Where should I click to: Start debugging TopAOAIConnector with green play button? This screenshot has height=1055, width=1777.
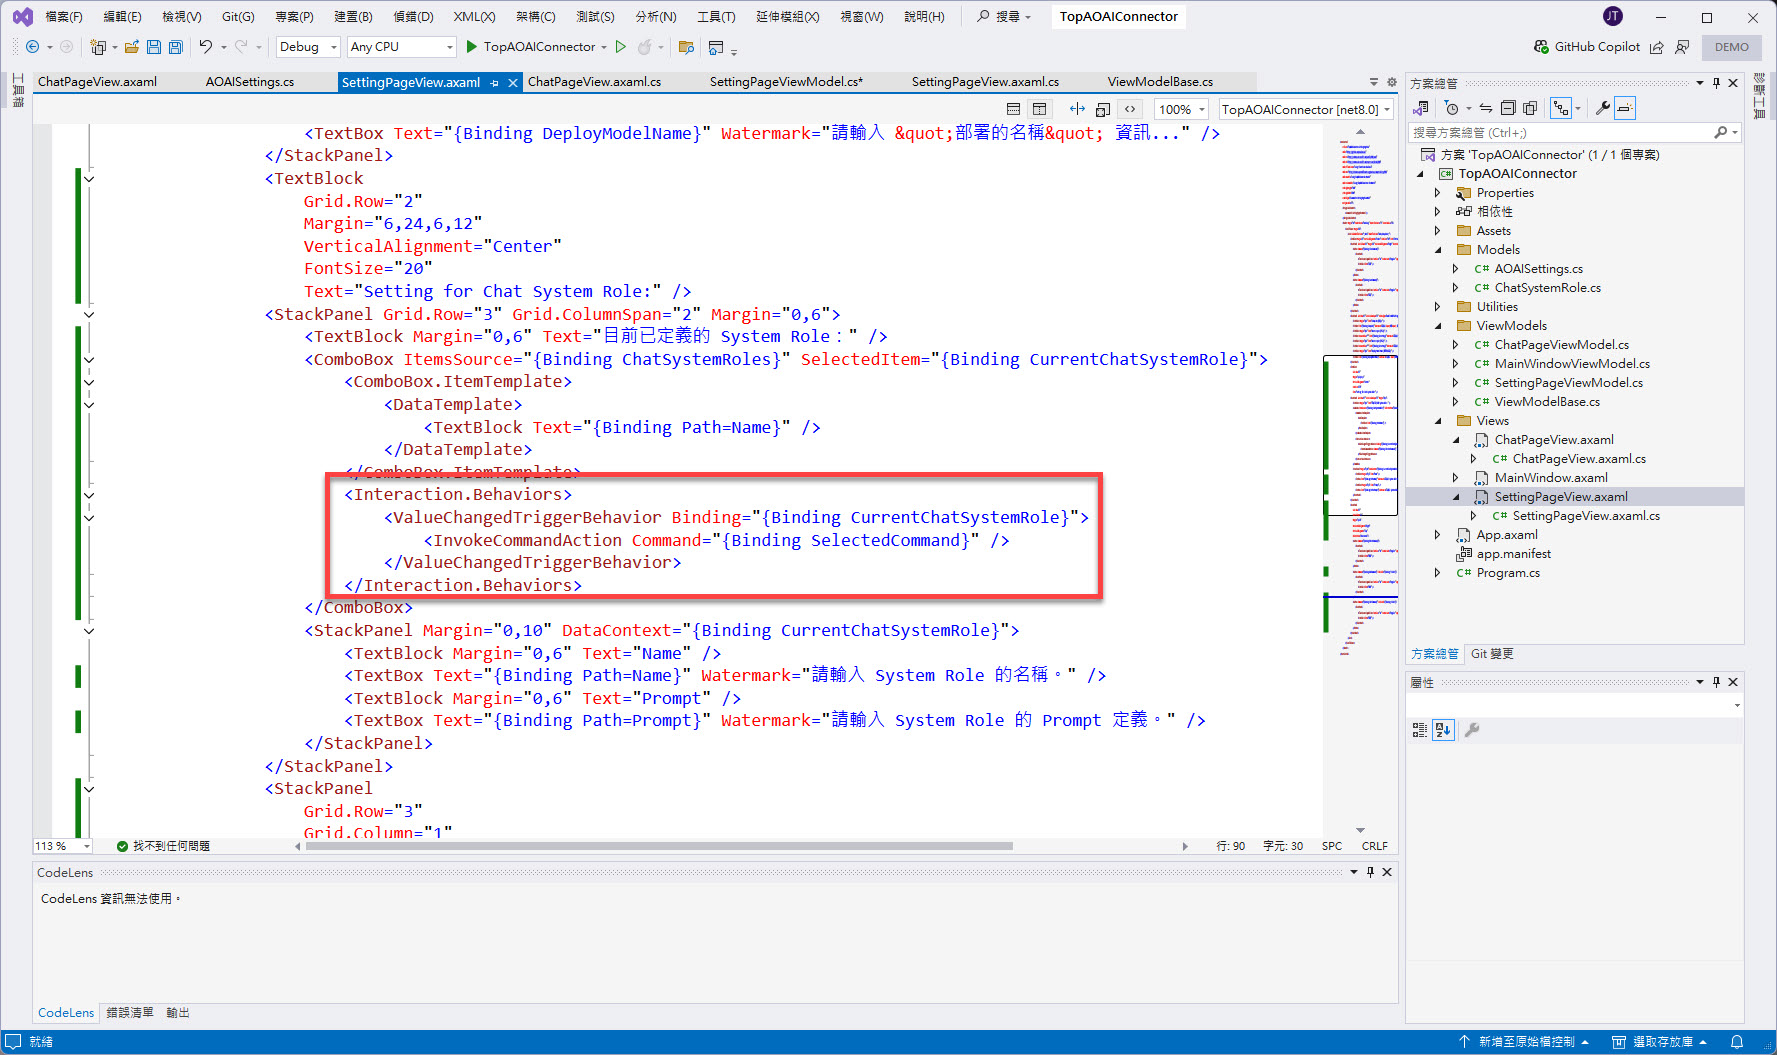click(472, 47)
